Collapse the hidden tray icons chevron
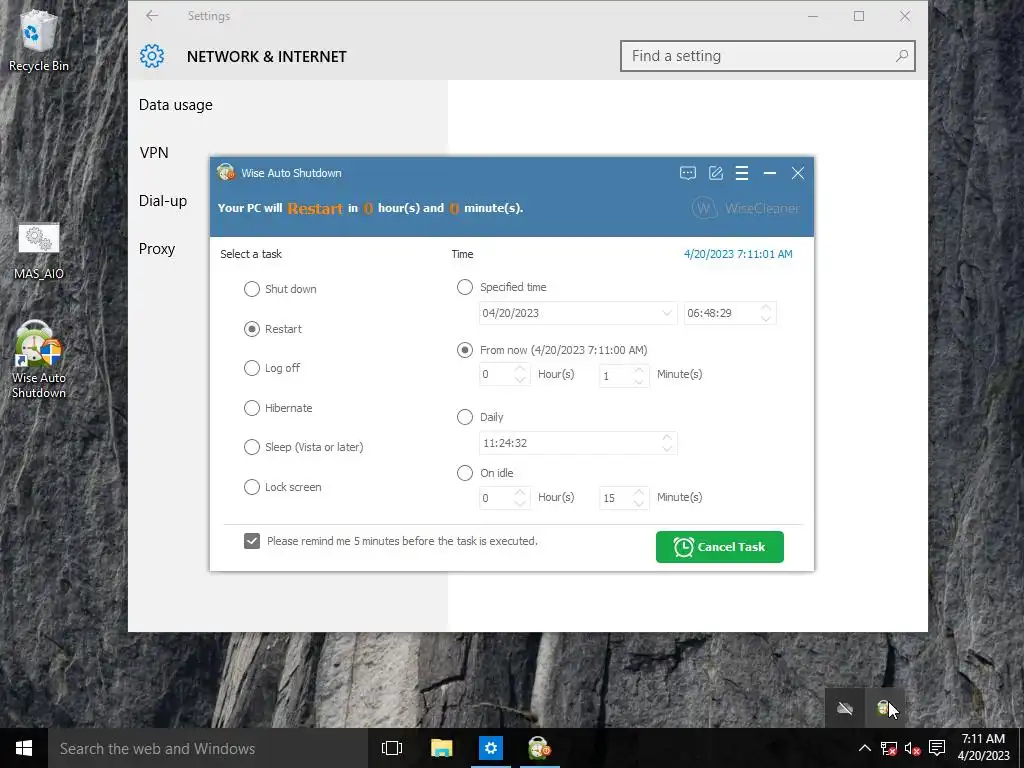This screenshot has width=1024, height=768. 864,748
